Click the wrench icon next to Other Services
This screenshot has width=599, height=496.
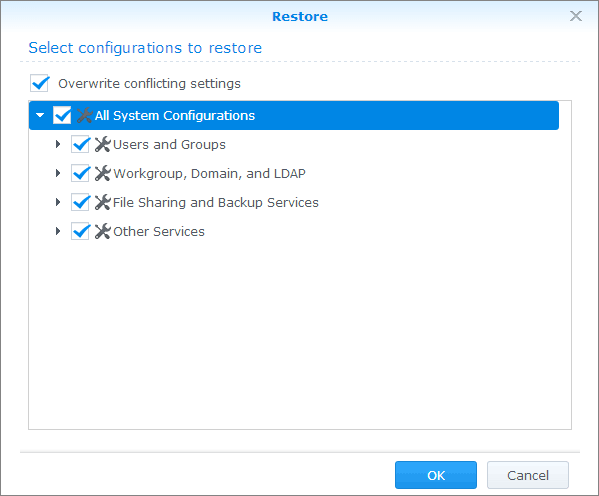(x=102, y=232)
